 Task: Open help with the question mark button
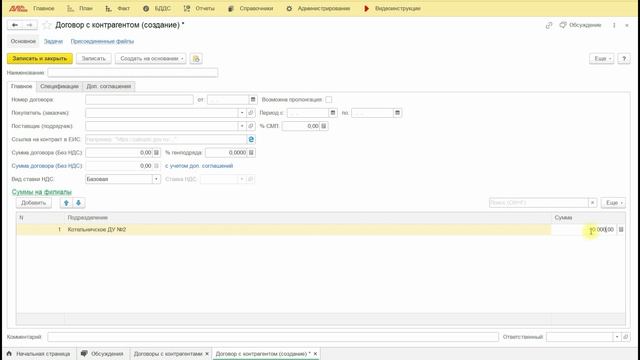[x=624, y=59]
